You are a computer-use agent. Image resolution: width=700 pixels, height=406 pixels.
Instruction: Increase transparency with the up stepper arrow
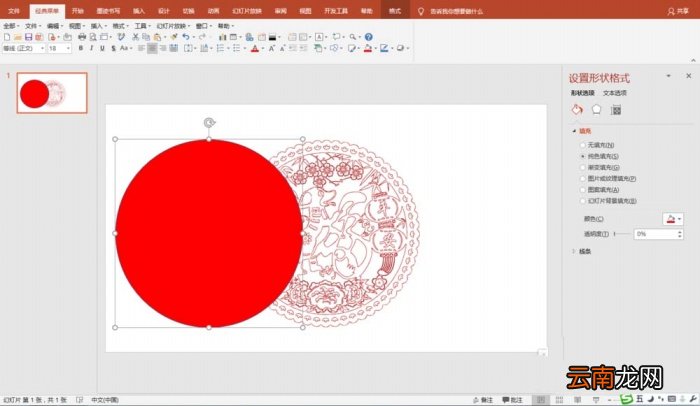(679, 231)
